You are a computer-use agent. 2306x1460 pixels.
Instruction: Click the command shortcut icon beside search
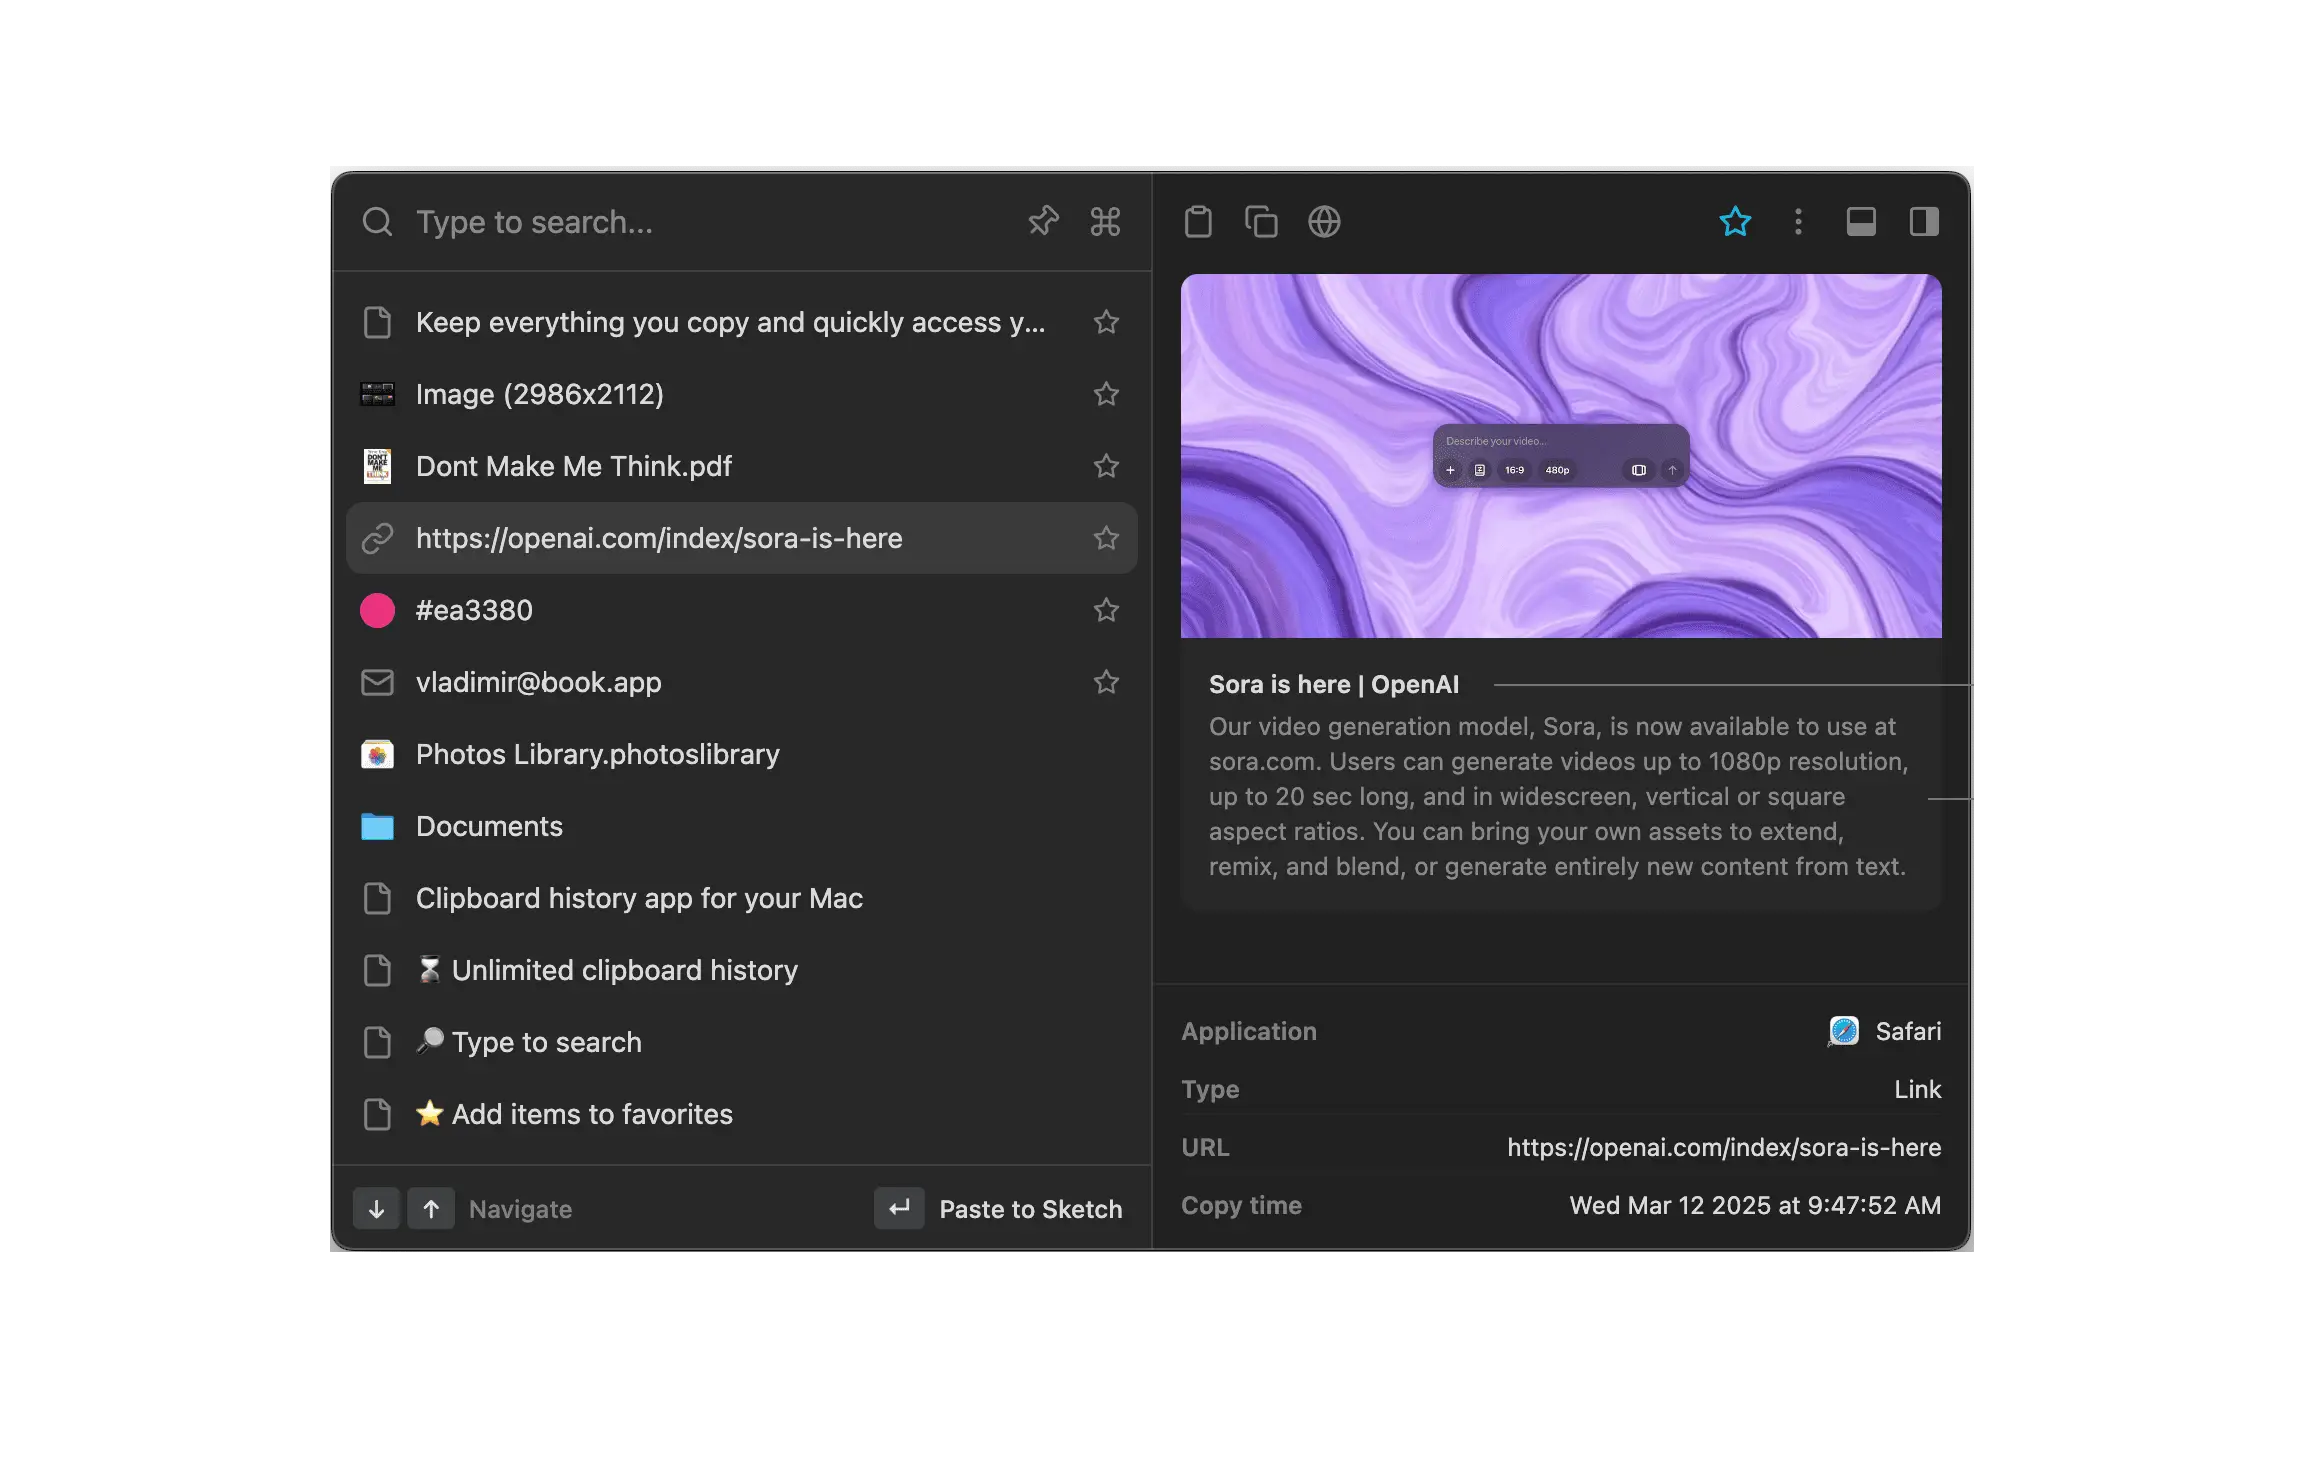click(x=1105, y=221)
